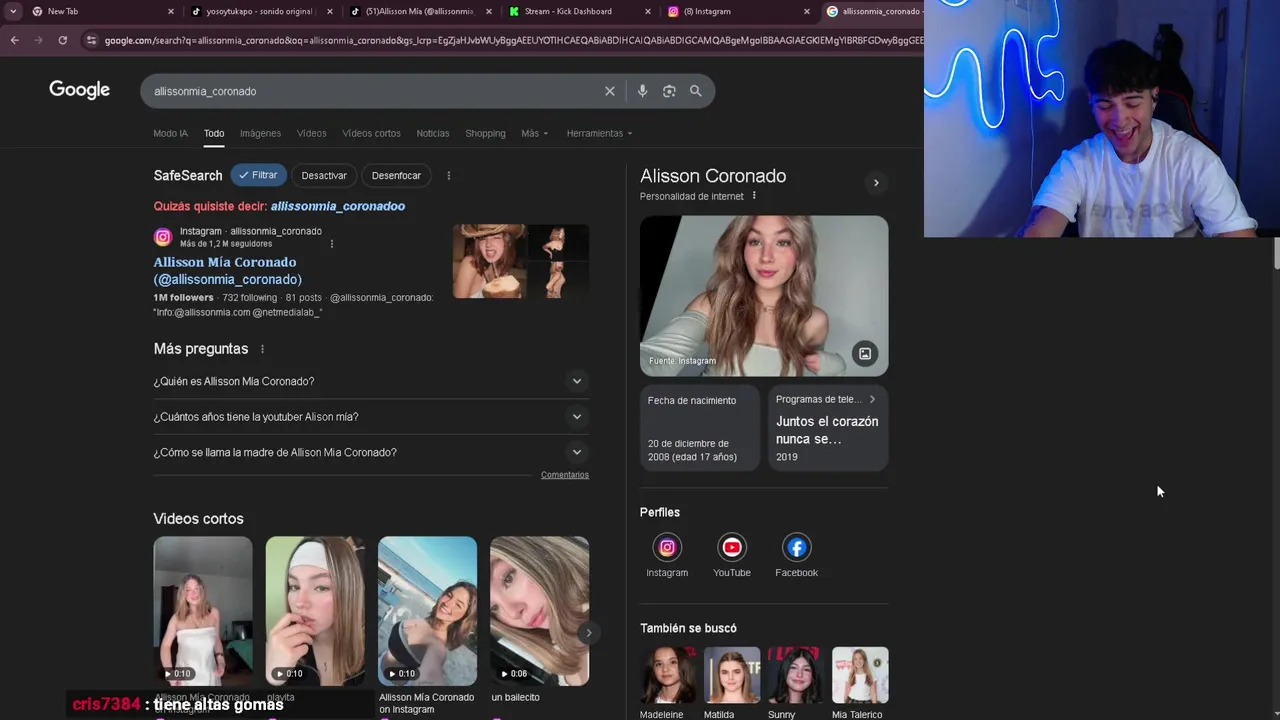
Task: Open the Instagram result image preview
Action: click(x=520, y=261)
